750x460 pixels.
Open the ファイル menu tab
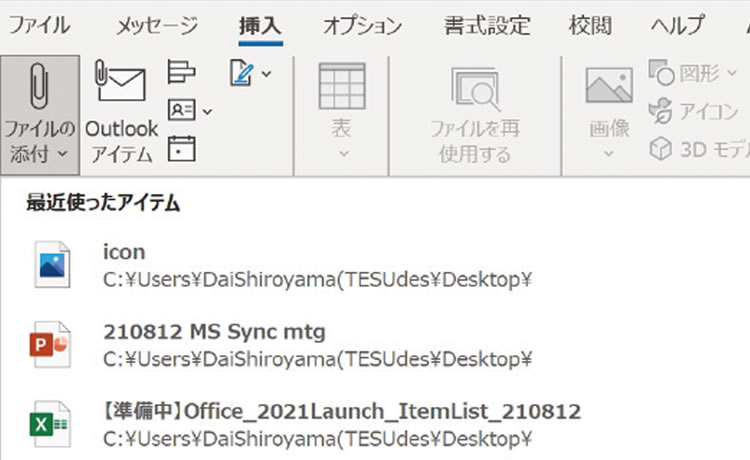coord(43,25)
